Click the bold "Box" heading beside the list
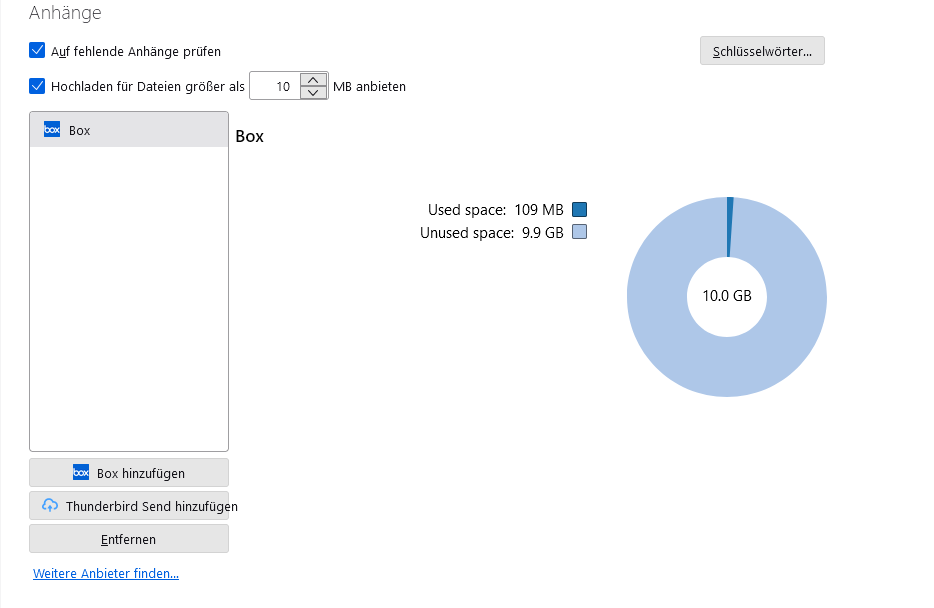The image size is (934, 608). pos(250,136)
